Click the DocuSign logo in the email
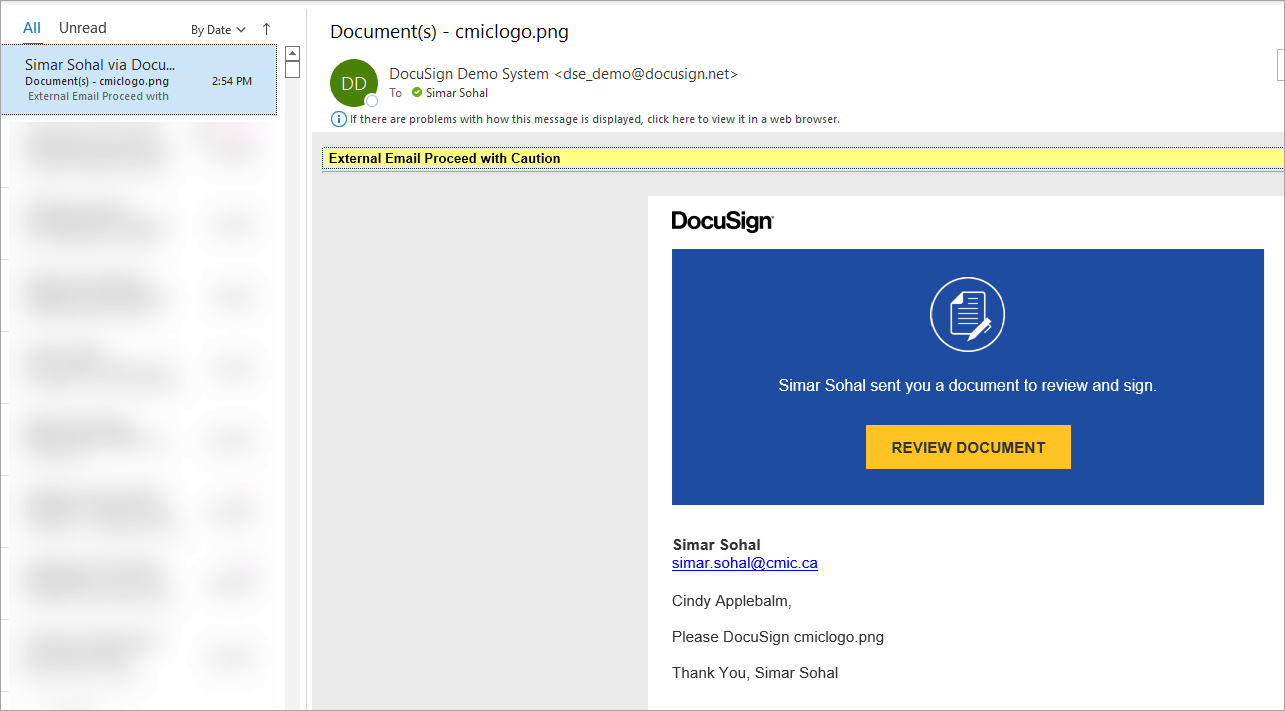 coord(722,221)
